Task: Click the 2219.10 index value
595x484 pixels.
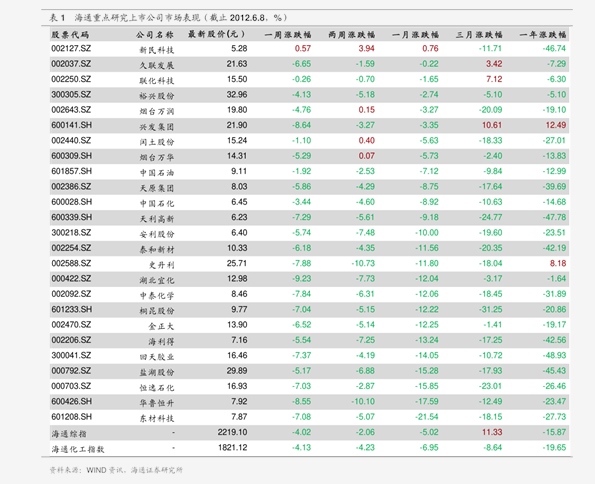Action: (232, 432)
